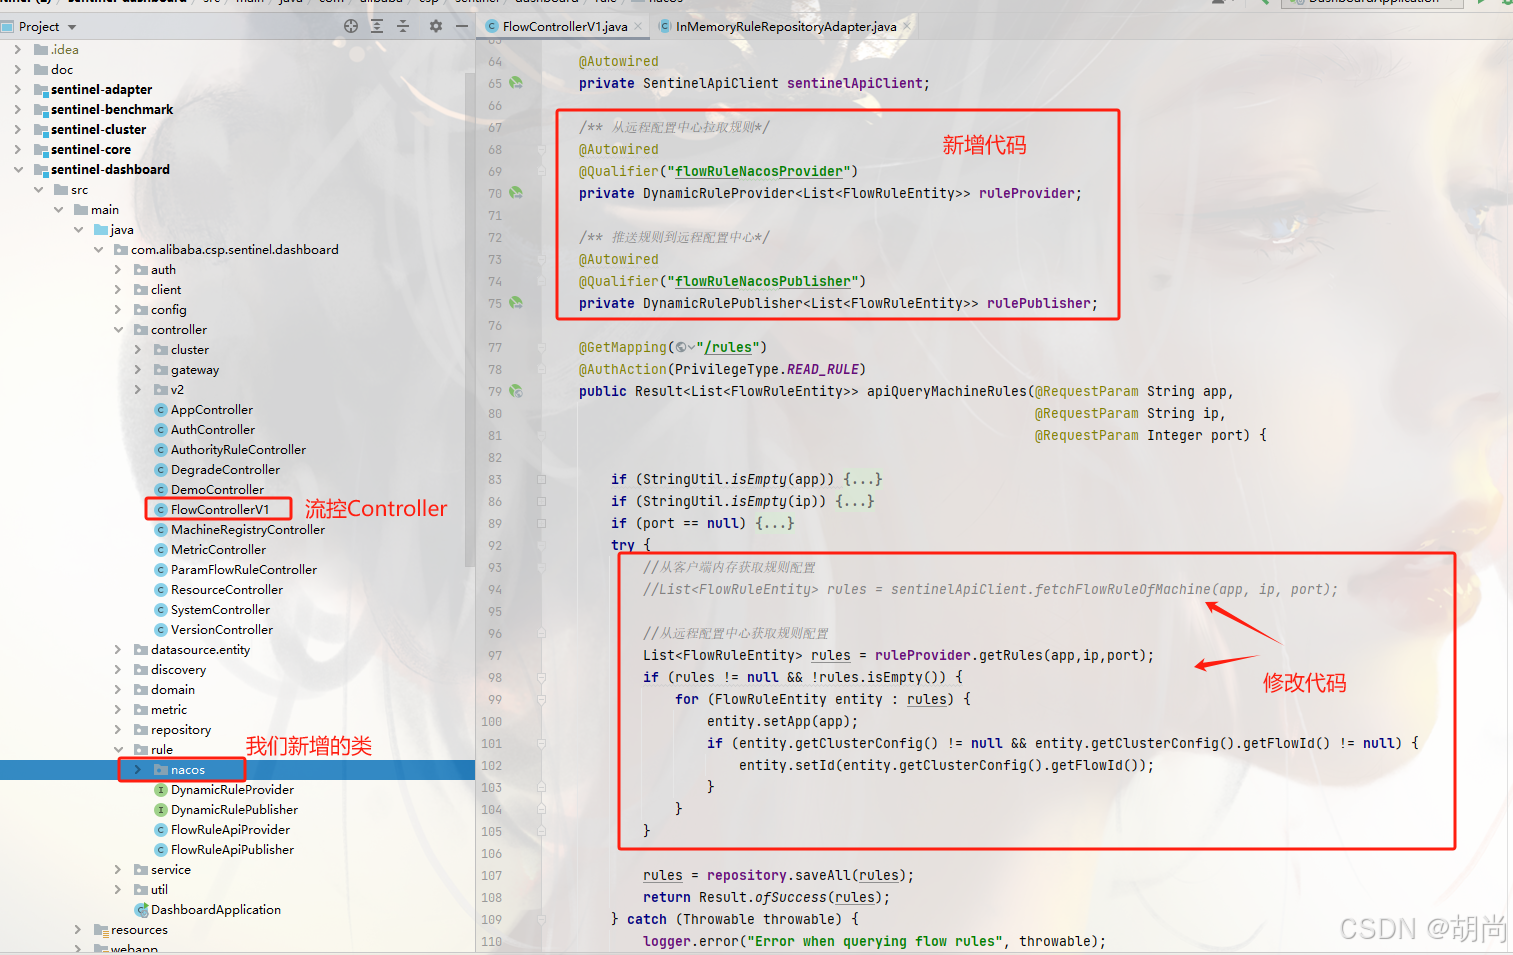1513x955 pixels.
Task: Open the Project view dropdown
Action: tap(72, 27)
